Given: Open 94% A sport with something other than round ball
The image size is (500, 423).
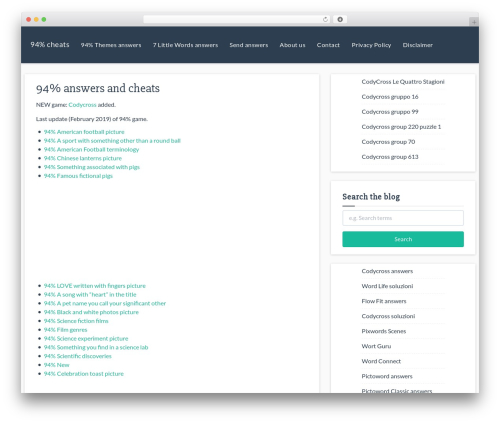Looking at the screenshot, I should [112, 141].
